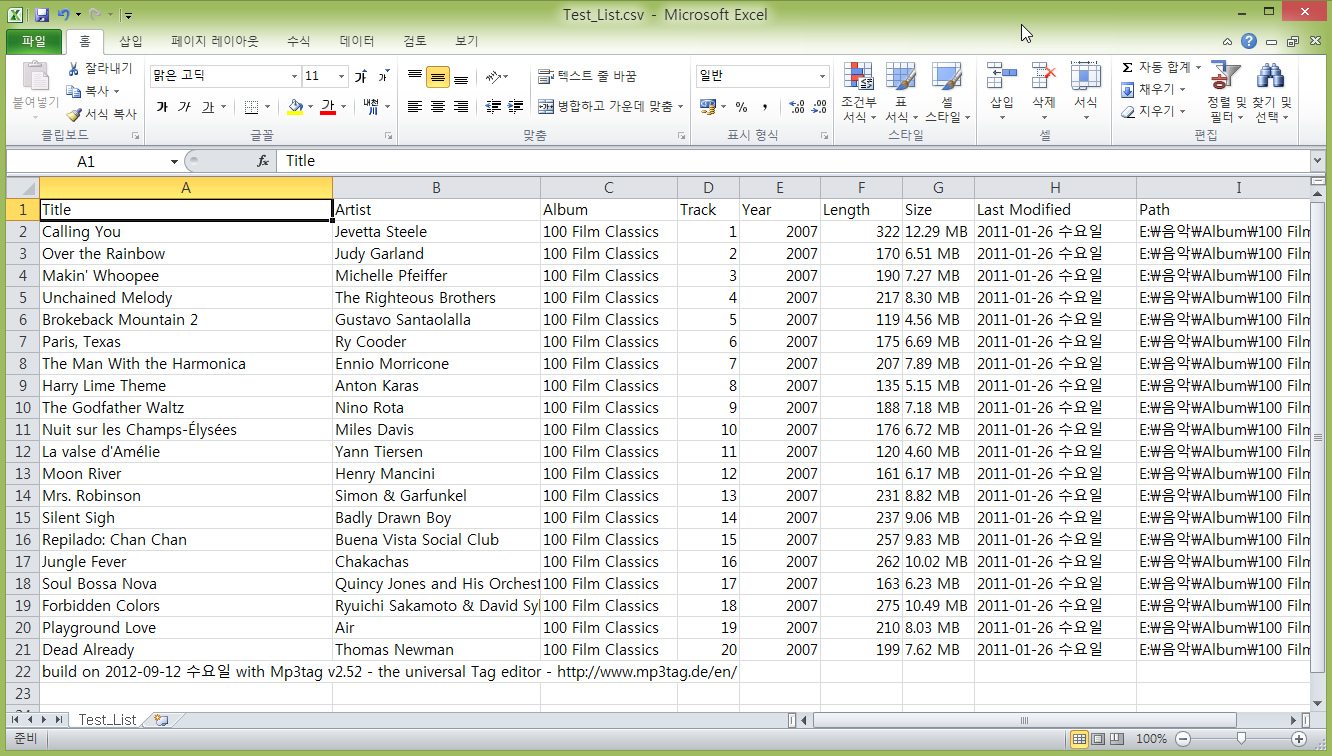Click the Cut (잘라내기) scissors icon
The image size is (1332, 756).
pyautogui.click(x=73, y=69)
